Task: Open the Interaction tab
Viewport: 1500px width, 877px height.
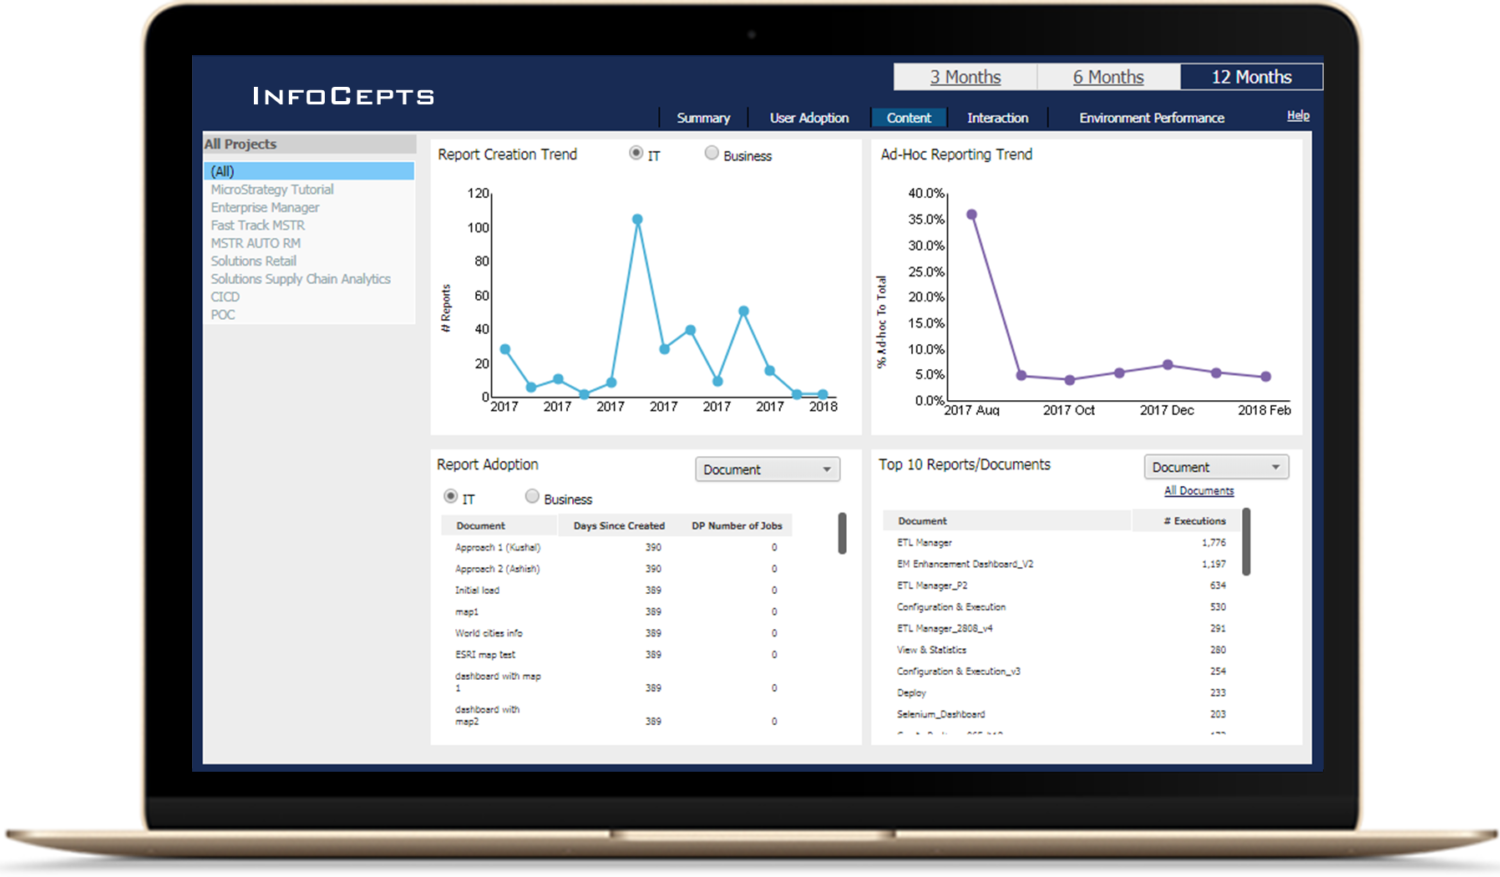Action: pyautogui.click(x=997, y=118)
